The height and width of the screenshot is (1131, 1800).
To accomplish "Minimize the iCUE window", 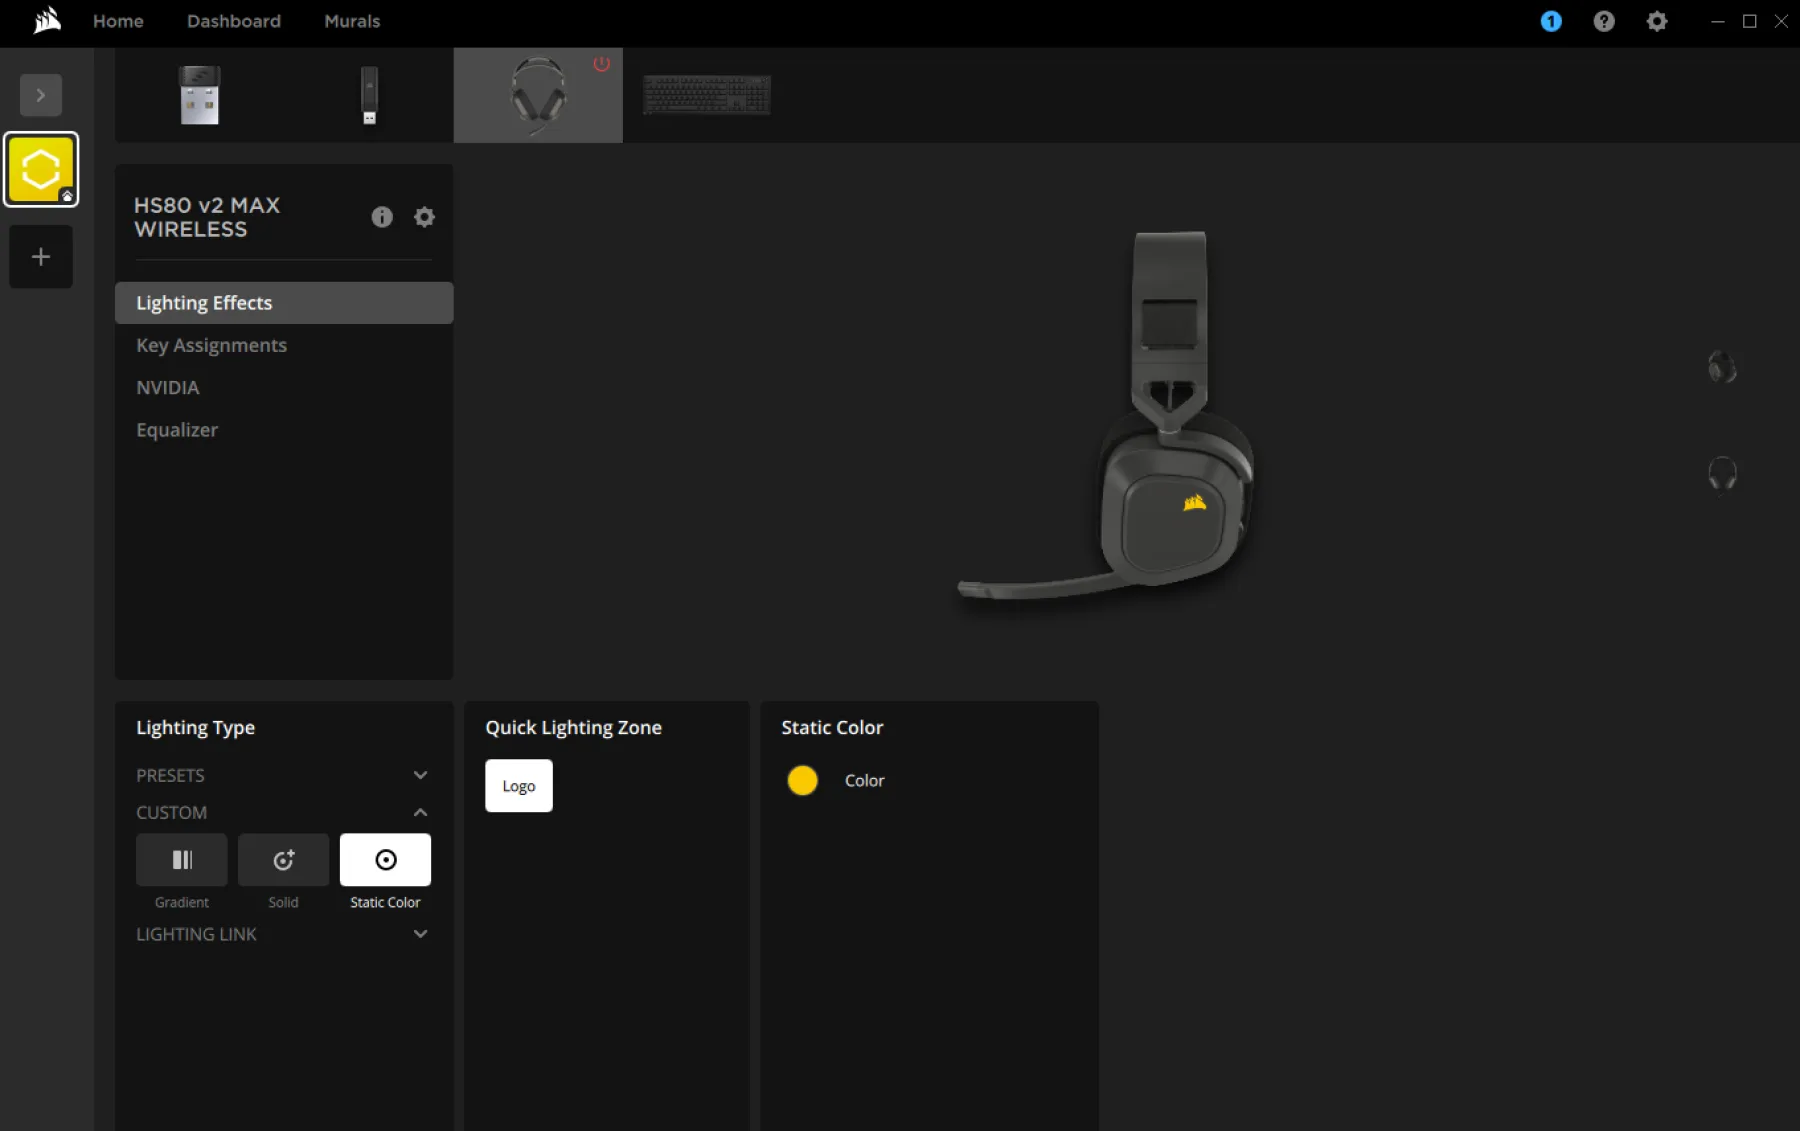I will tap(1717, 21).
